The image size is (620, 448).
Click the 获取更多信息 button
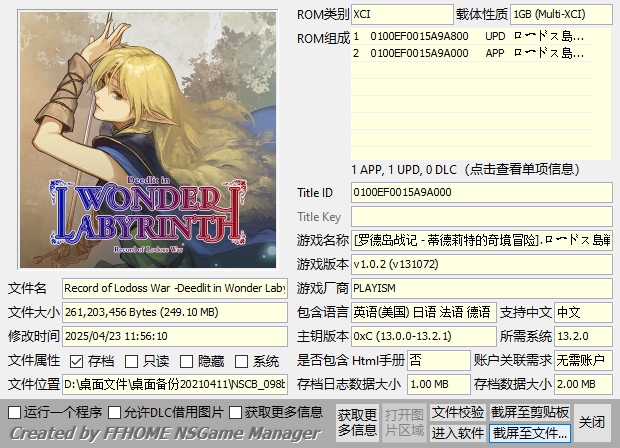357,423
